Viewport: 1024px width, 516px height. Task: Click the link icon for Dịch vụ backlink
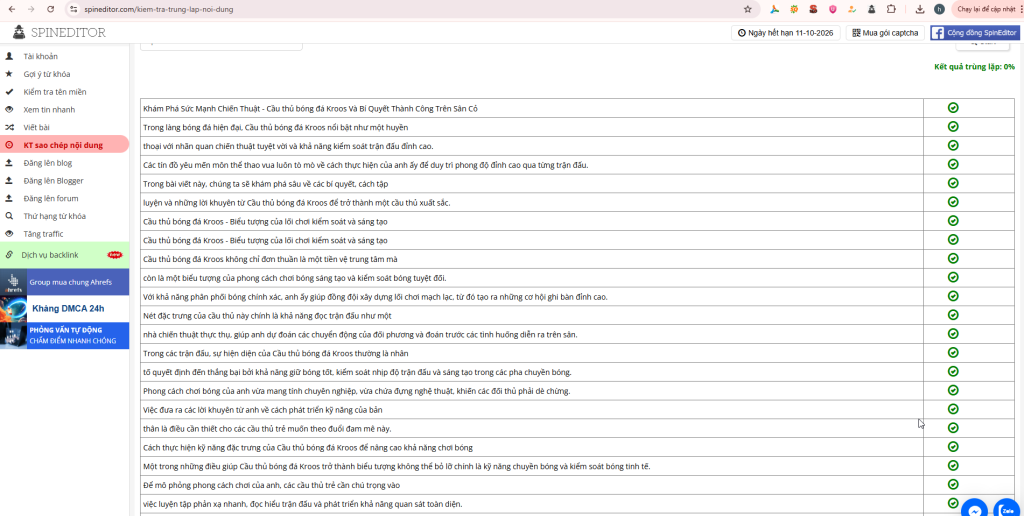click(x=9, y=255)
